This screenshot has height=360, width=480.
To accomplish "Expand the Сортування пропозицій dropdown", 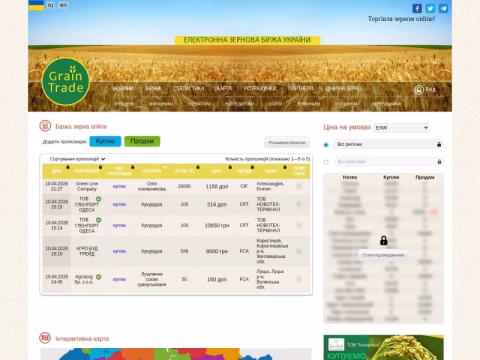I will pos(77,159).
